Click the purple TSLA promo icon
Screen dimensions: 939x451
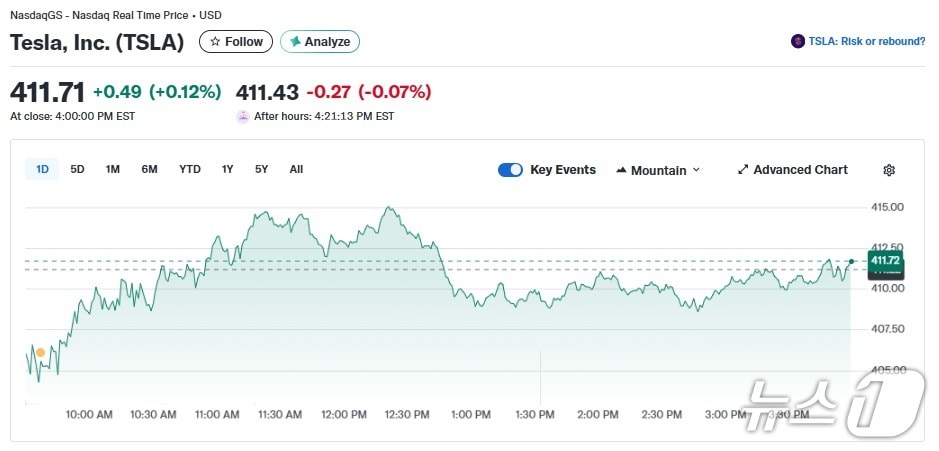[797, 42]
